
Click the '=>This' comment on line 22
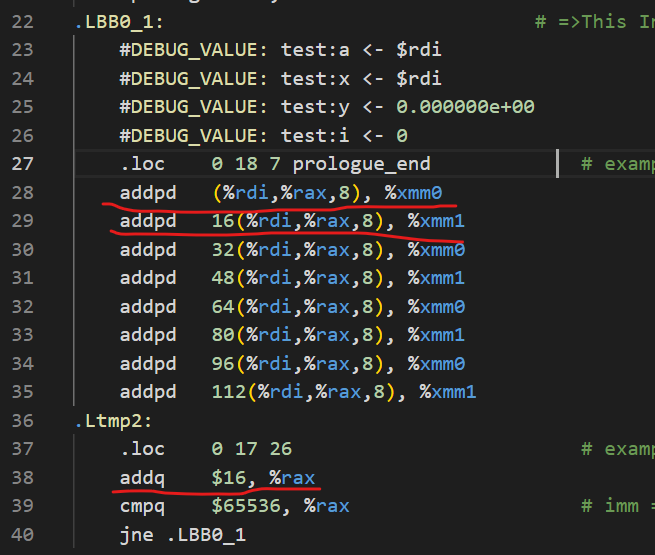click(x=592, y=22)
